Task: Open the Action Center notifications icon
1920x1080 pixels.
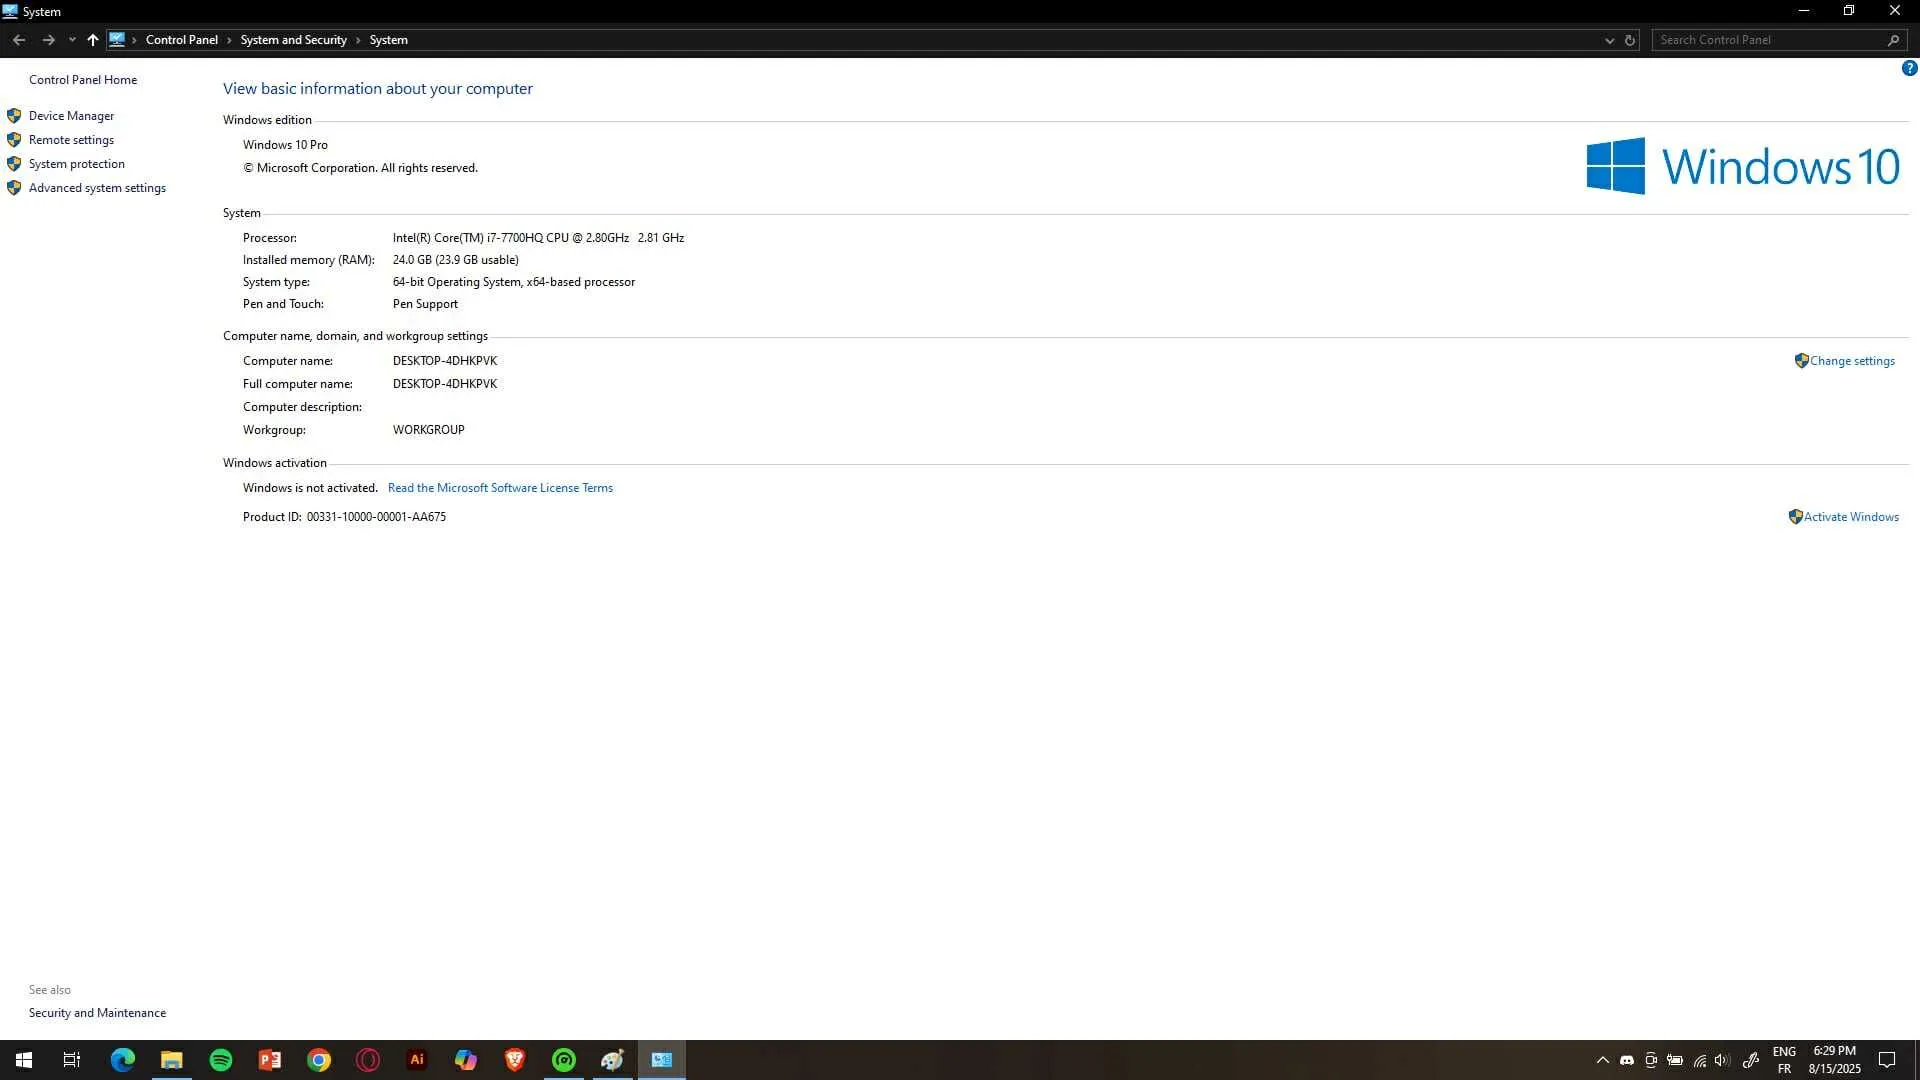Action: click(x=1887, y=1060)
